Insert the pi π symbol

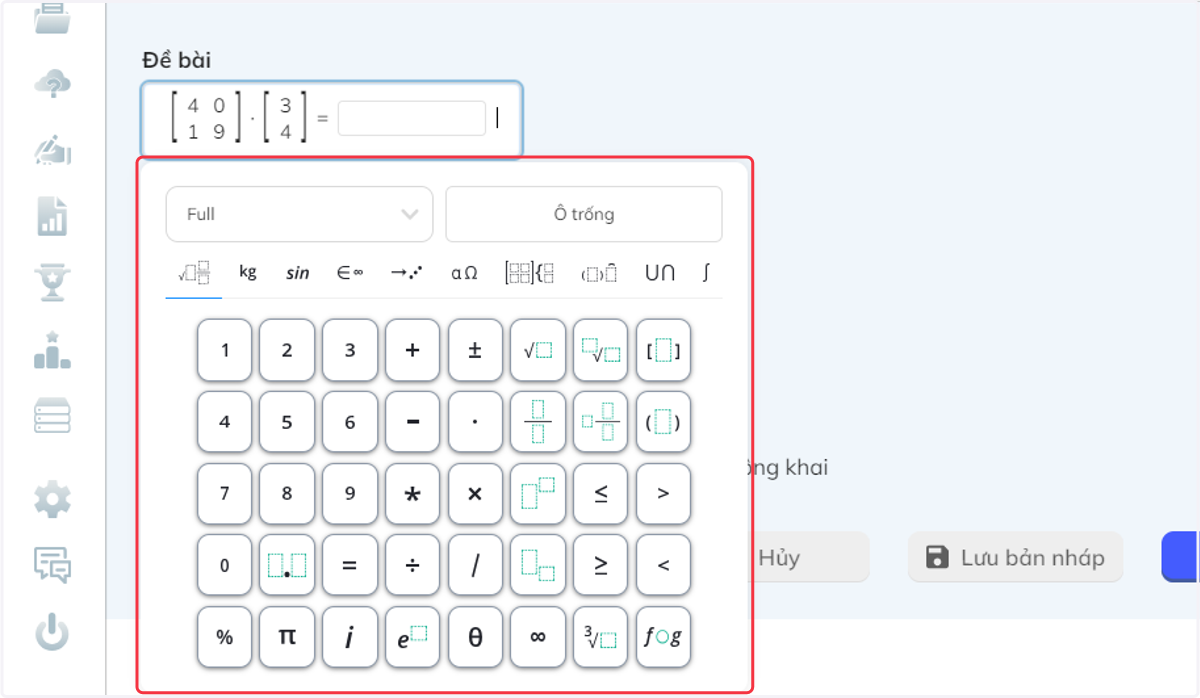click(287, 637)
